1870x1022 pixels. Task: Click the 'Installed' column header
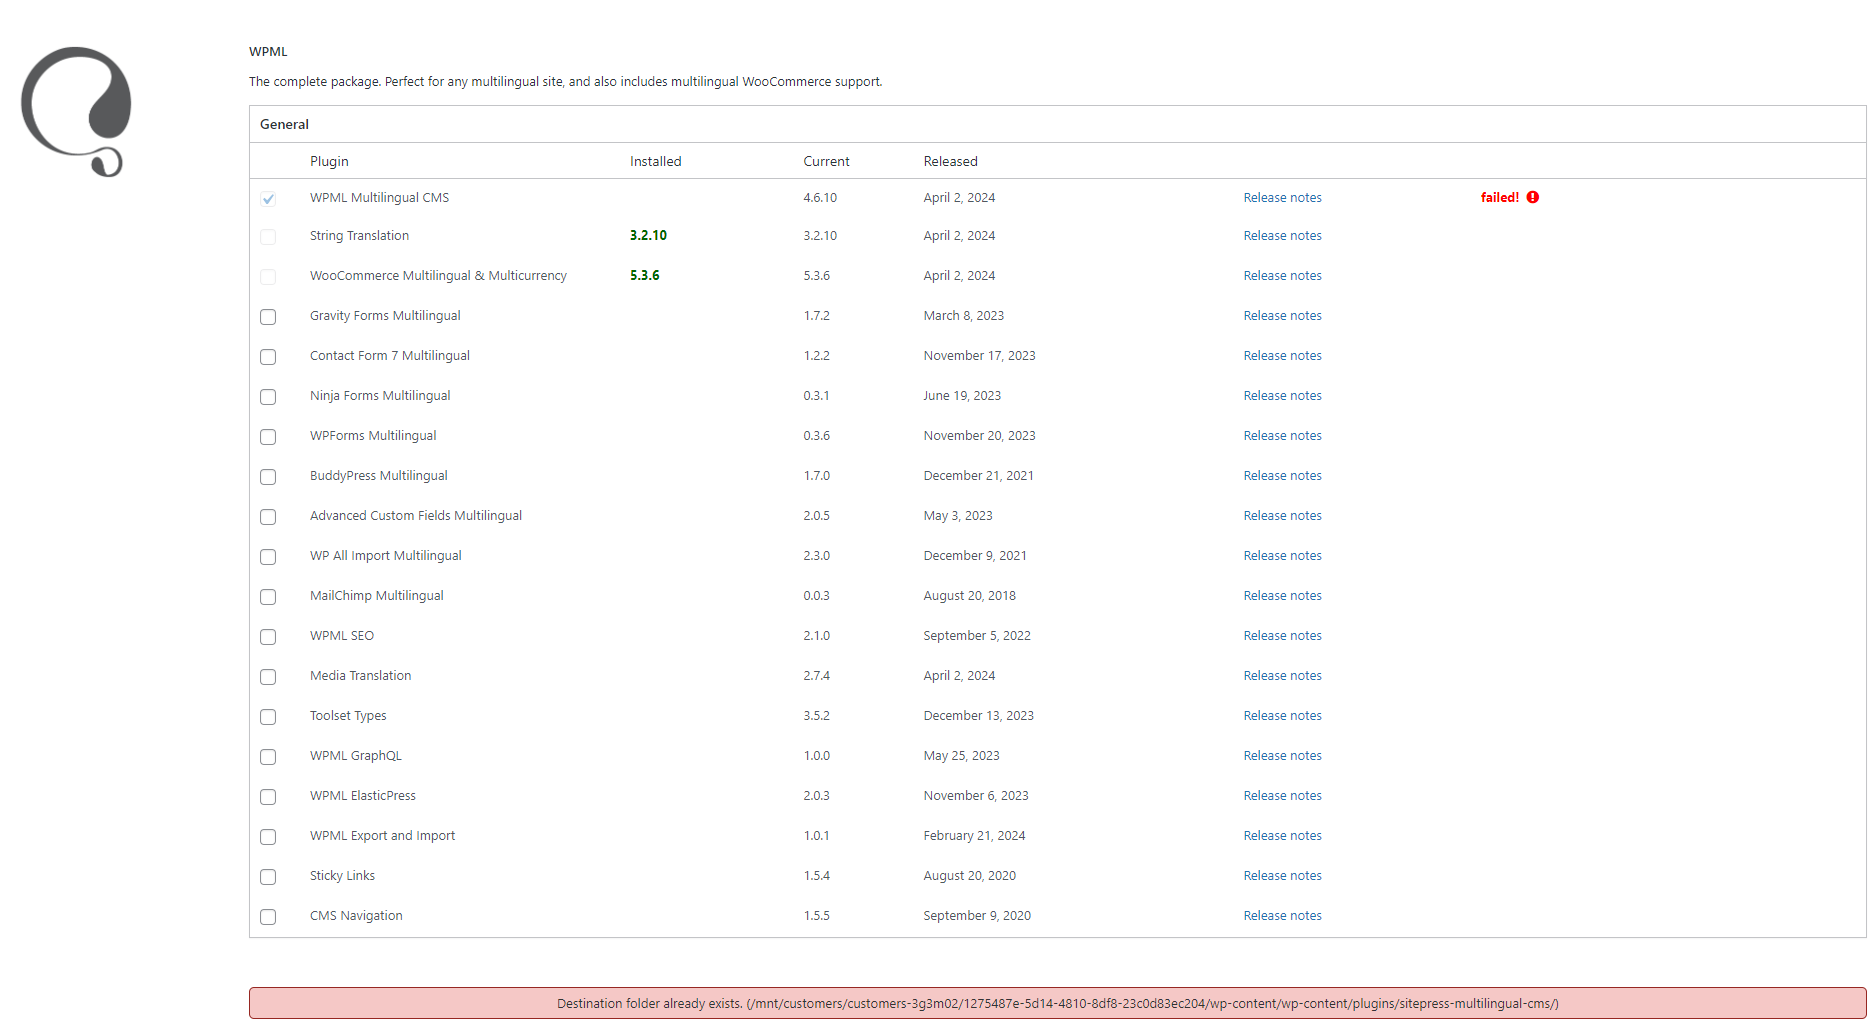655,162
